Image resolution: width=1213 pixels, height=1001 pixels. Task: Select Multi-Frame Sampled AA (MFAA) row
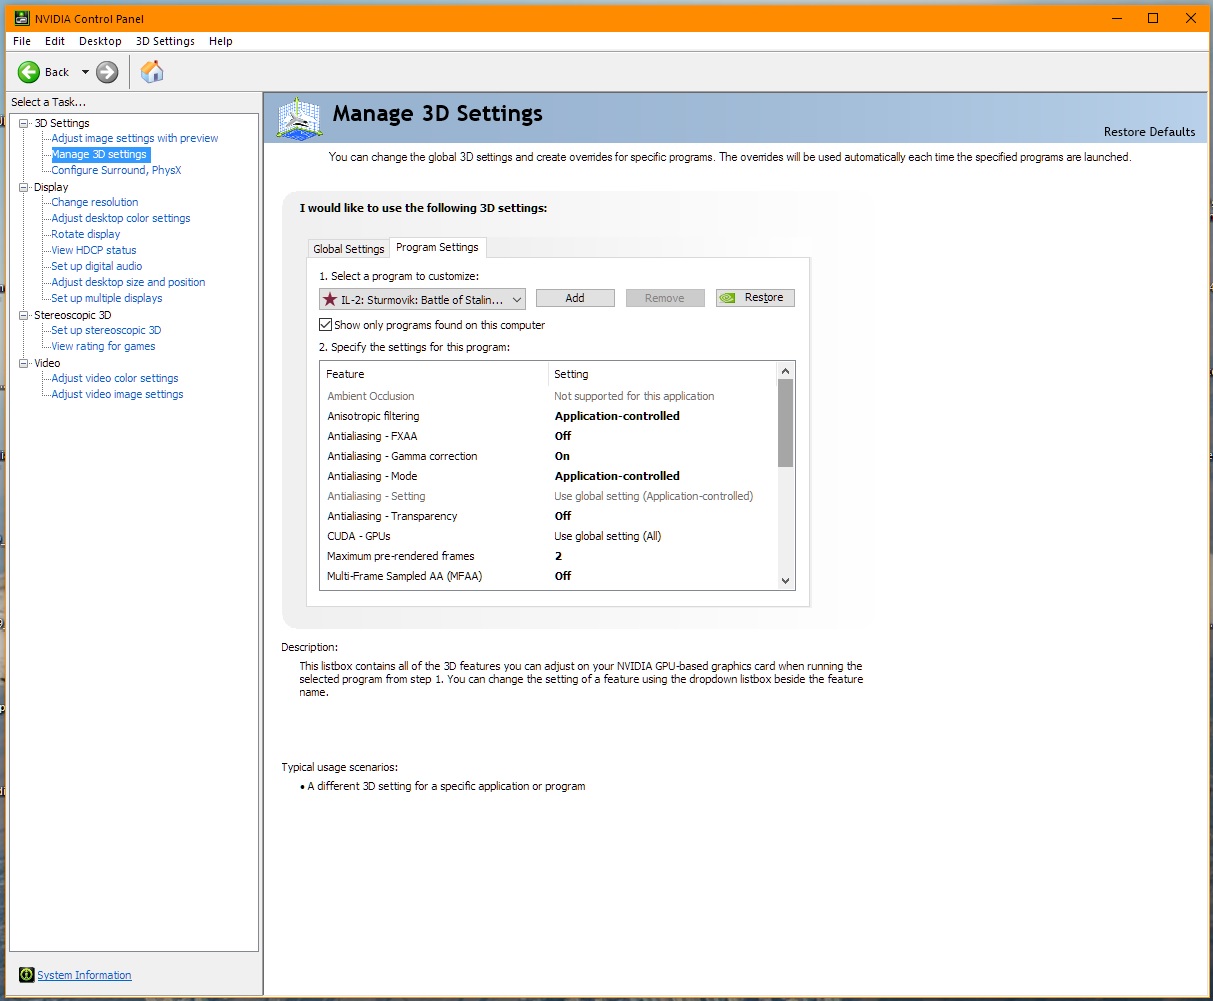click(x=548, y=576)
